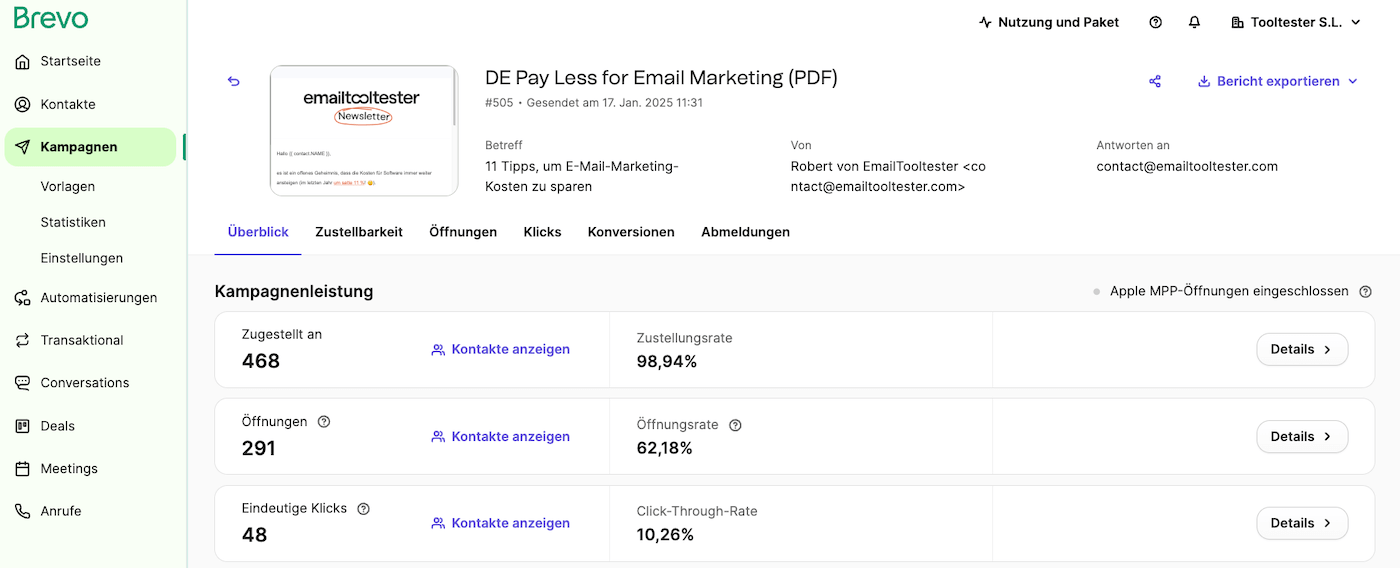This screenshot has height=568, width=1400.
Task: Show contacts for Öffnungen
Action: (x=500, y=437)
